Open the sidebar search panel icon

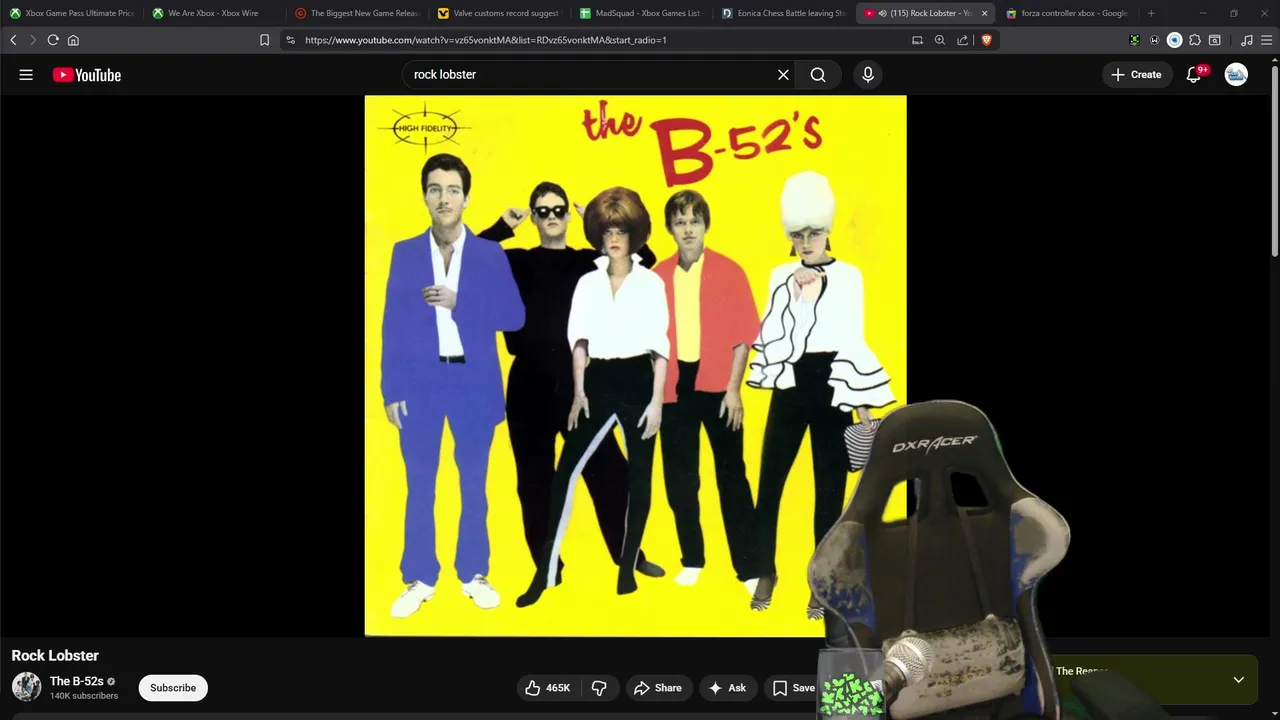pyautogui.click(x=1214, y=40)
